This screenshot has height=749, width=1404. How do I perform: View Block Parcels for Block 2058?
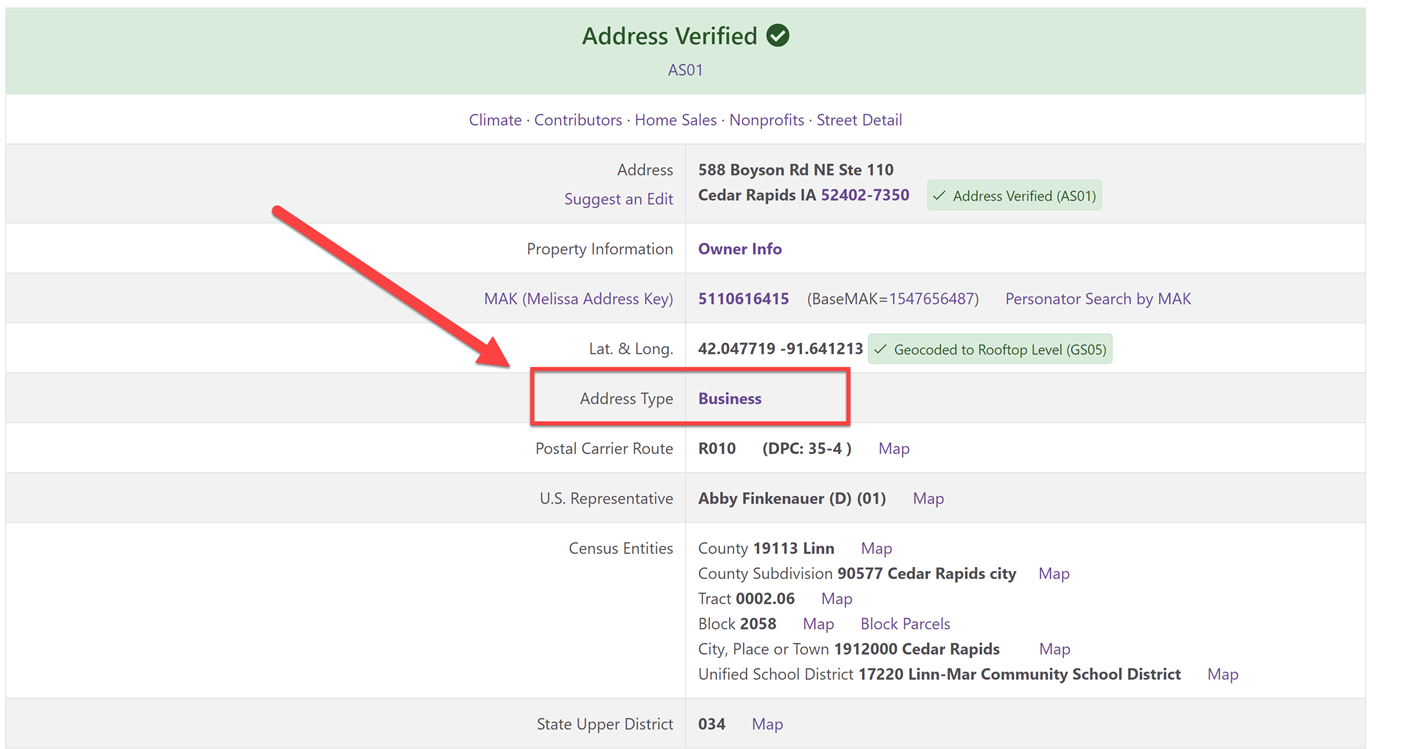pos(905,624)
